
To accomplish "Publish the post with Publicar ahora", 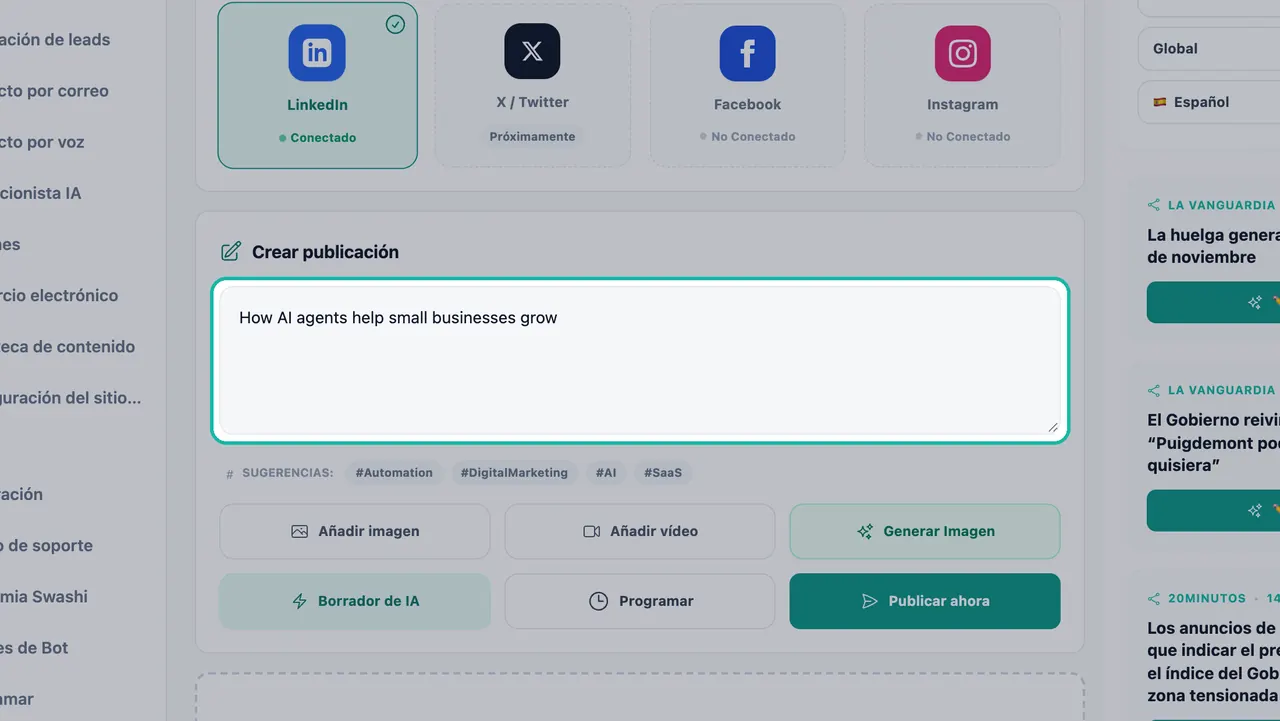I will tap(925, 601).
